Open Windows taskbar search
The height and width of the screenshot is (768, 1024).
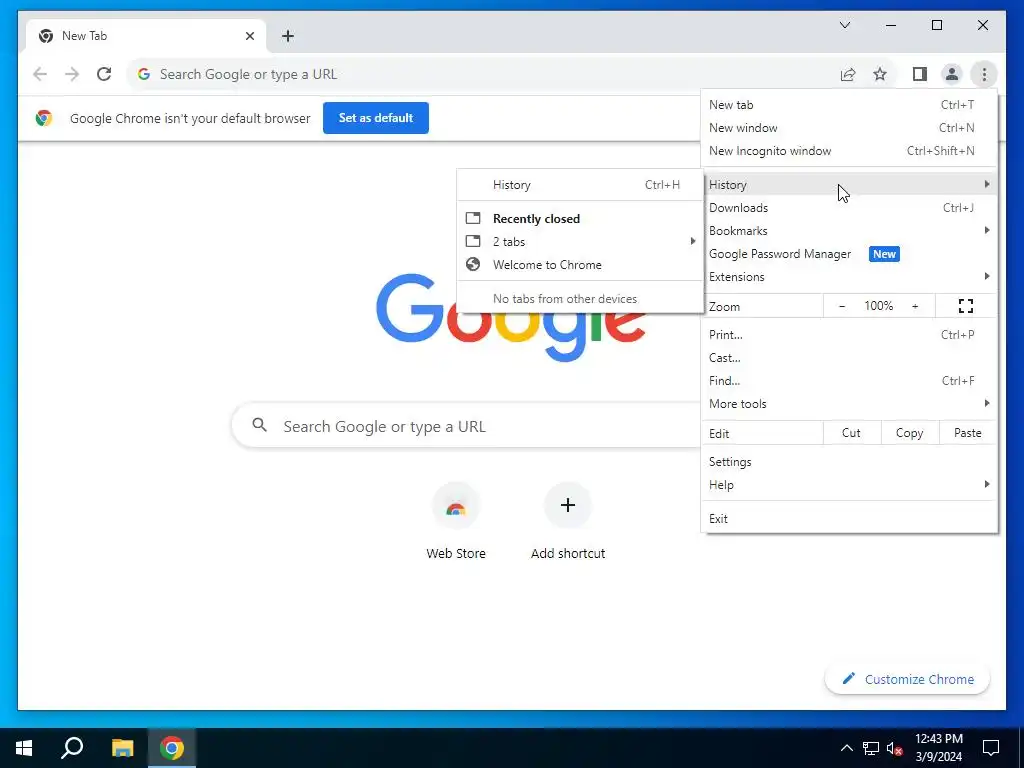pos(72,748)
